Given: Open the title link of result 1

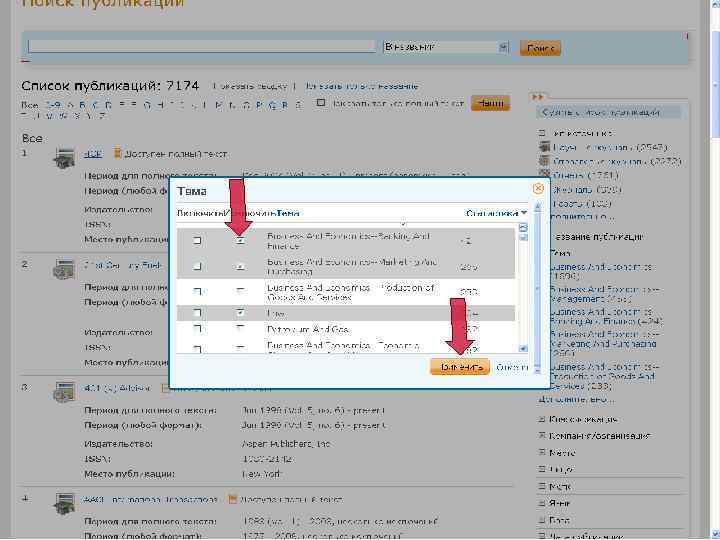Looking at the screenshot, I should (x=93, y=154).
